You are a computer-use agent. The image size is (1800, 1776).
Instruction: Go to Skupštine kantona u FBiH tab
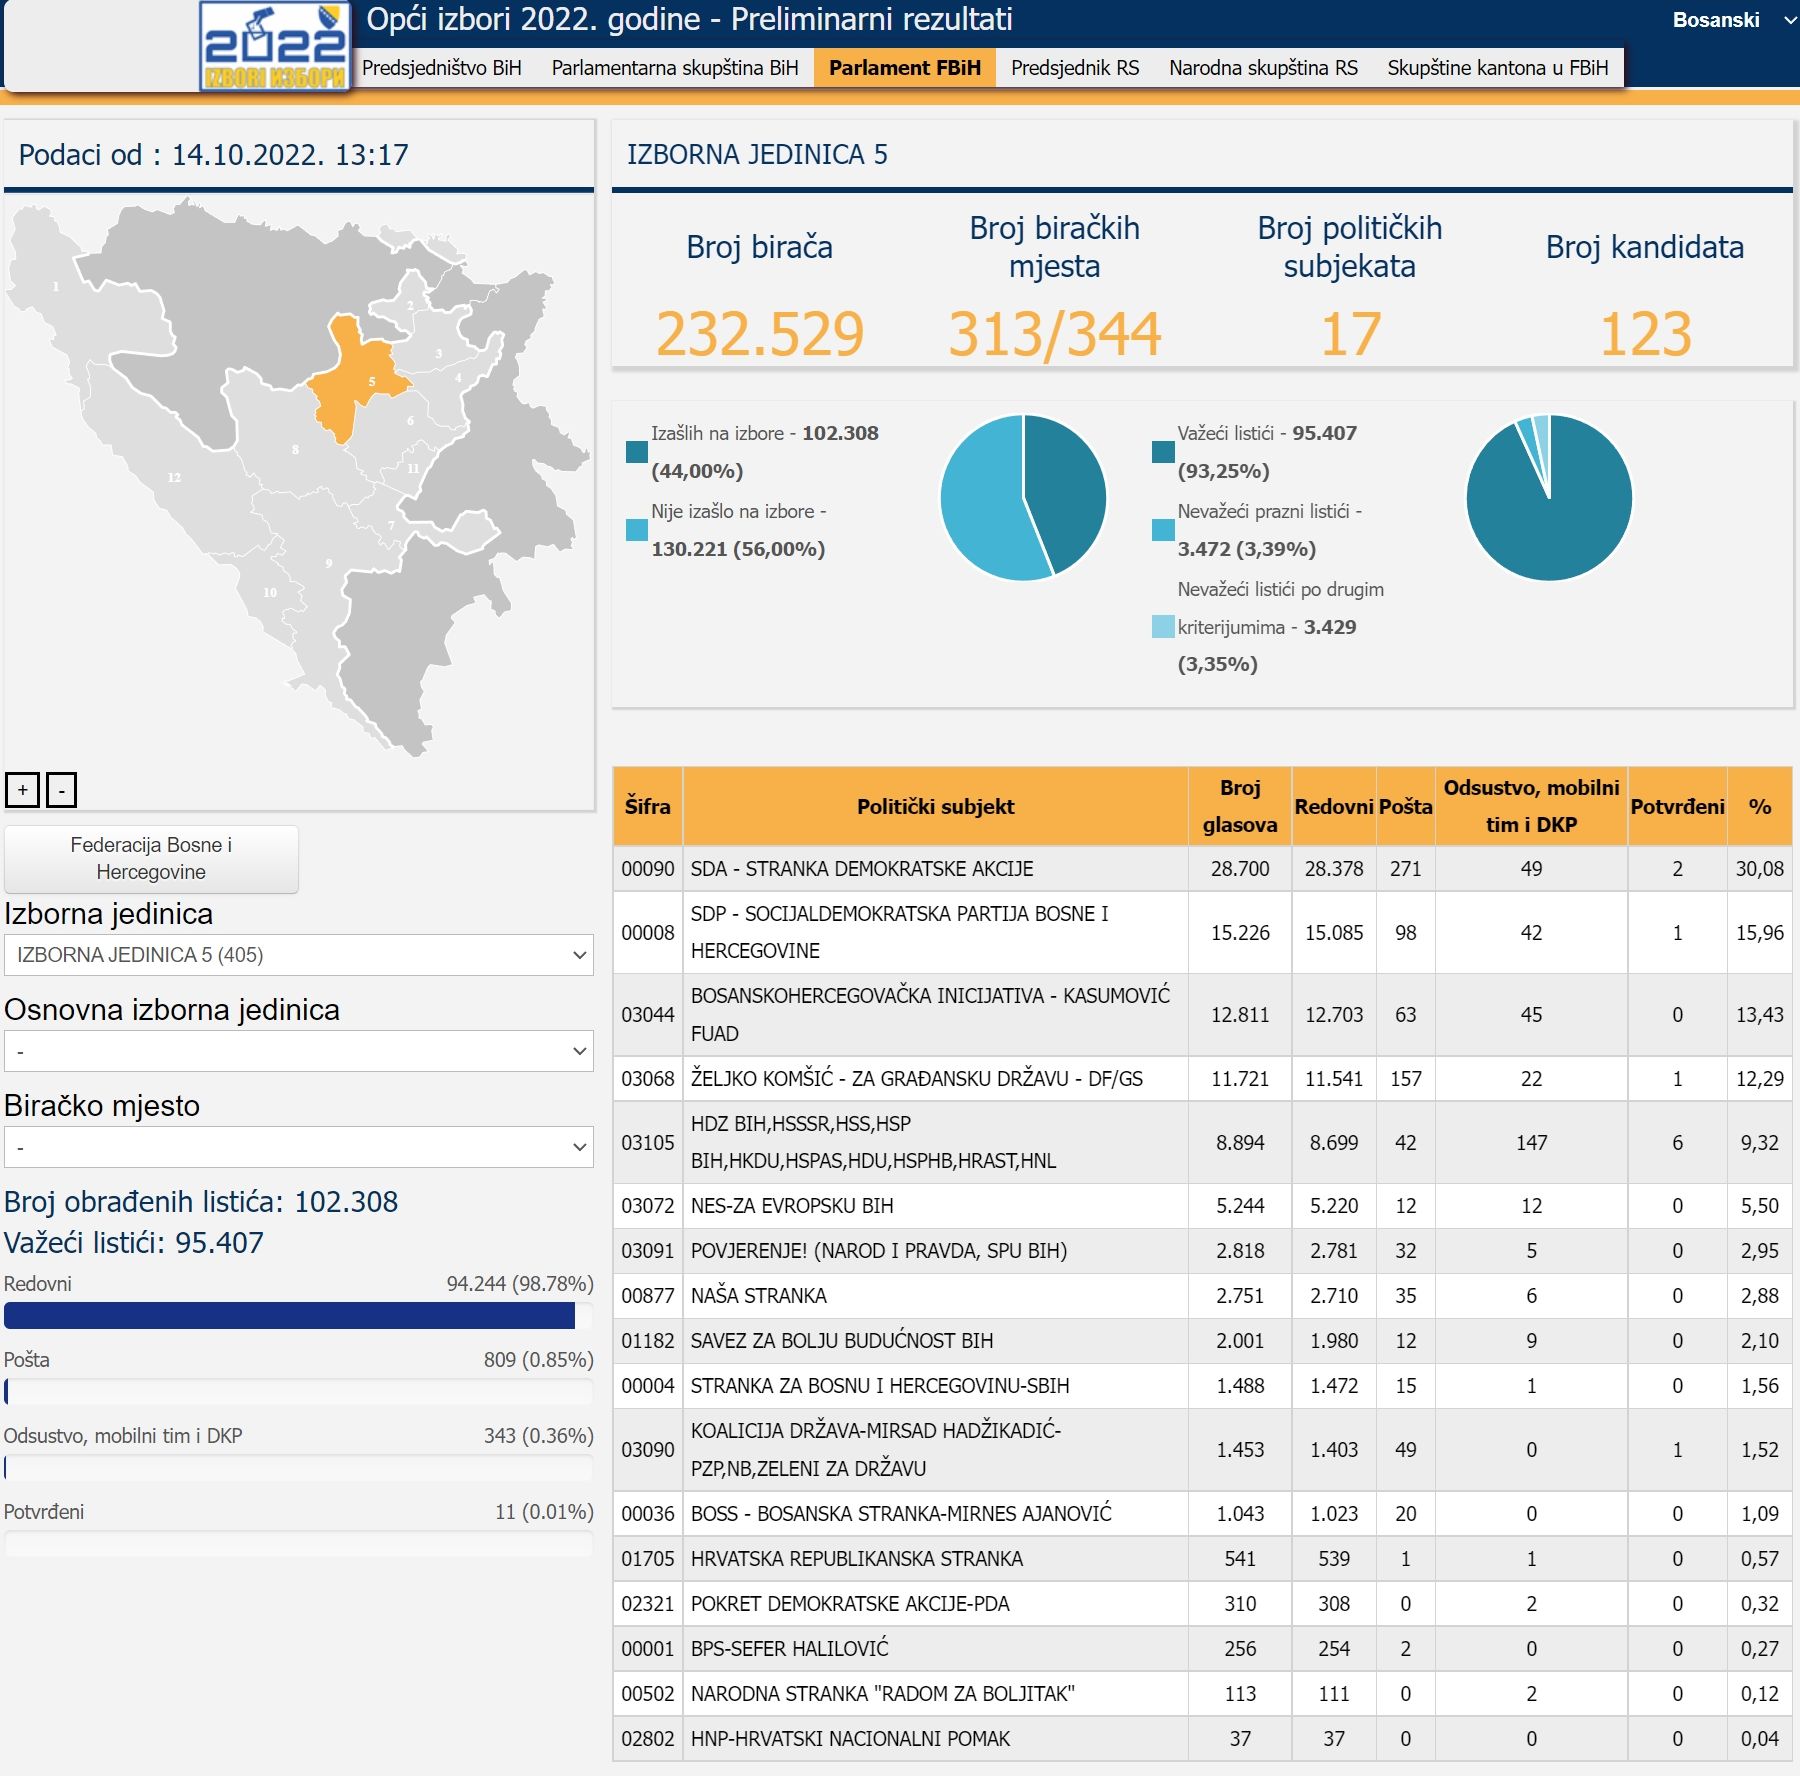click(1497, 68)
